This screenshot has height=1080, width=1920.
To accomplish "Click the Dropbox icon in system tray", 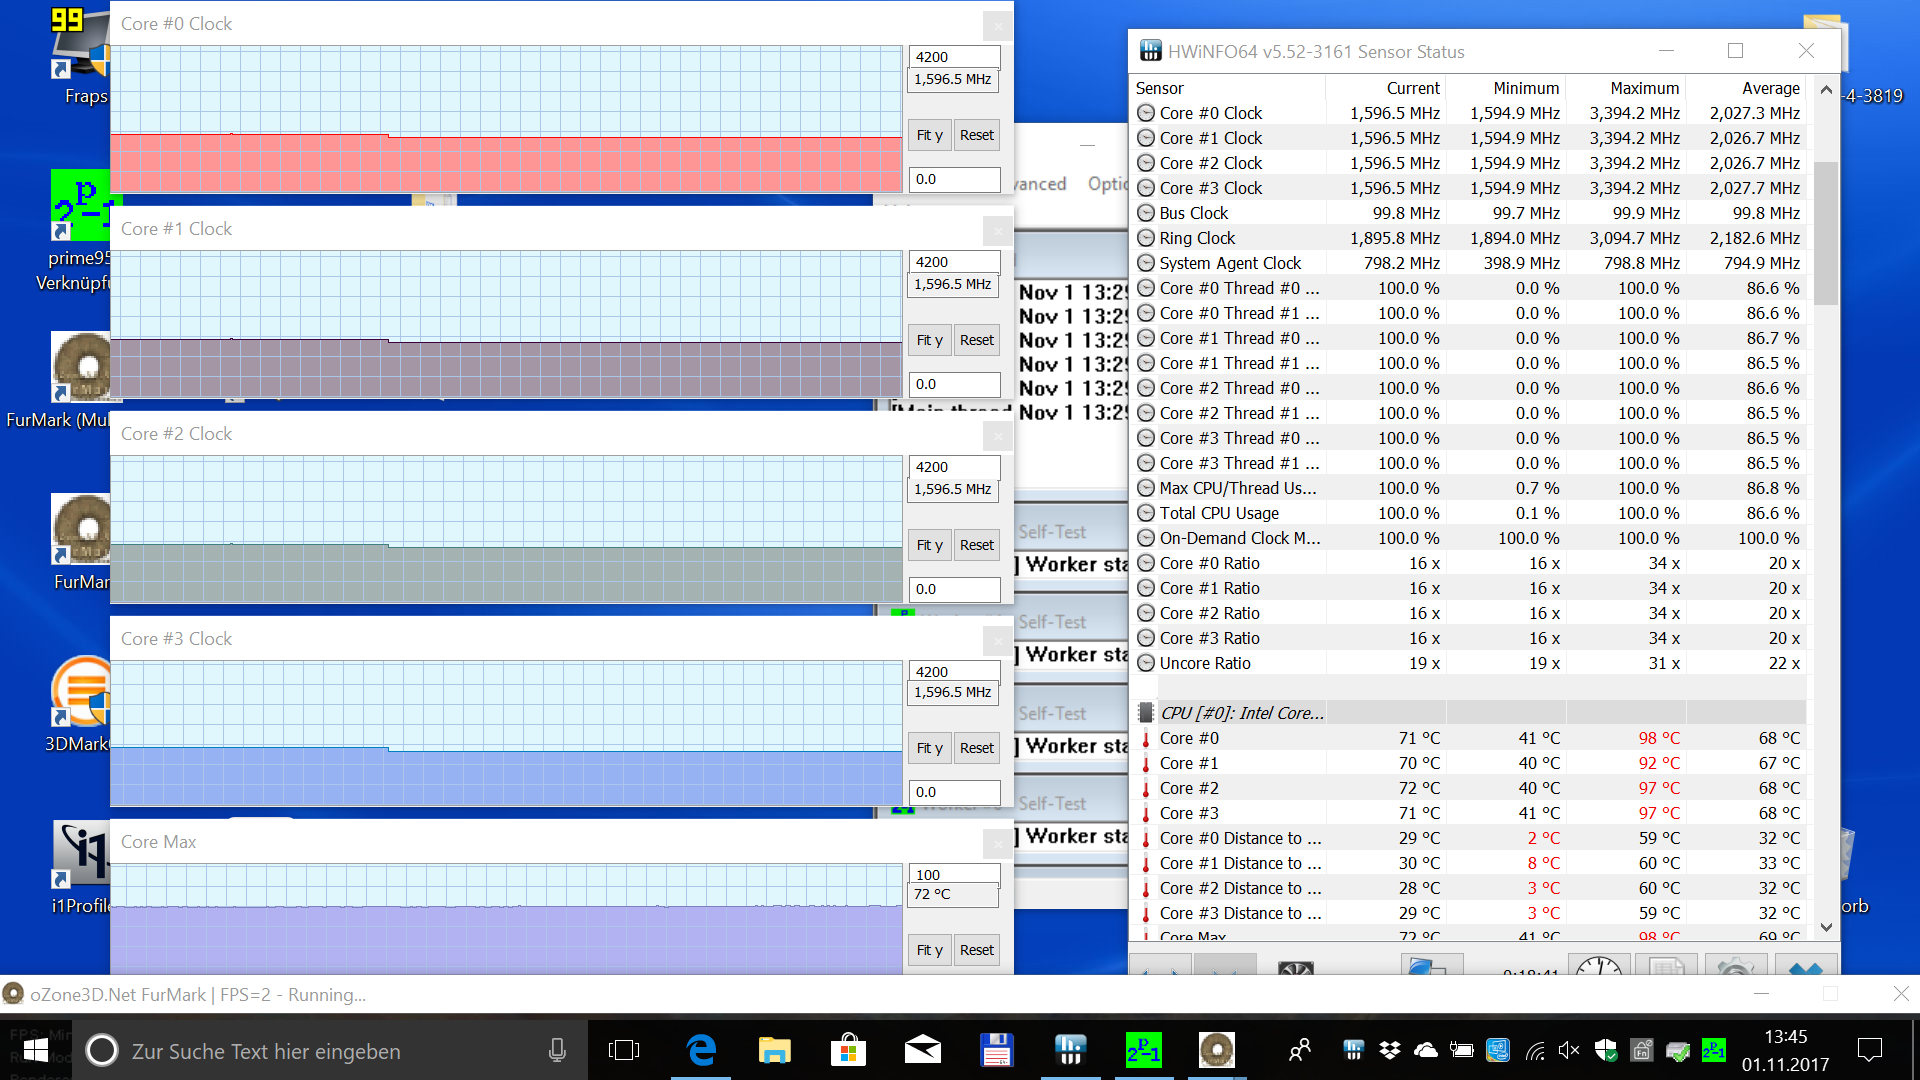I will (1389, 1050).
